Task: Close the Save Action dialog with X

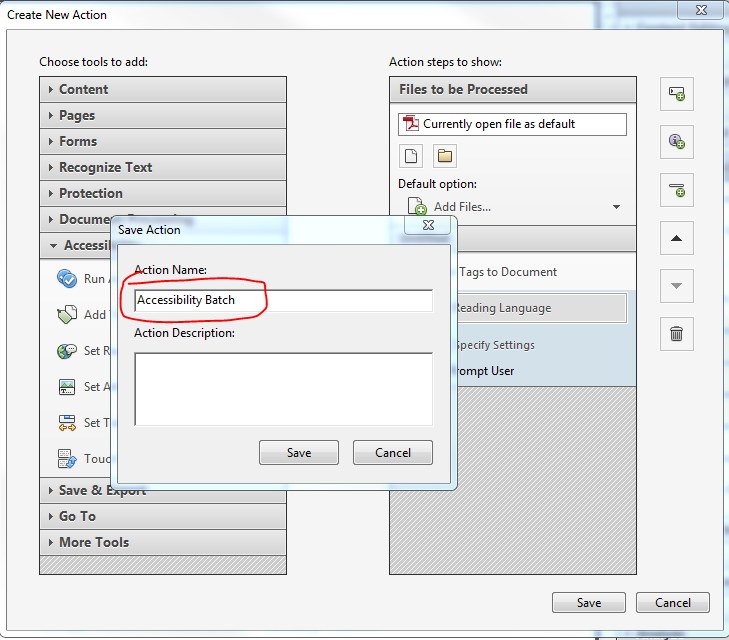Action: coord(427,226)
